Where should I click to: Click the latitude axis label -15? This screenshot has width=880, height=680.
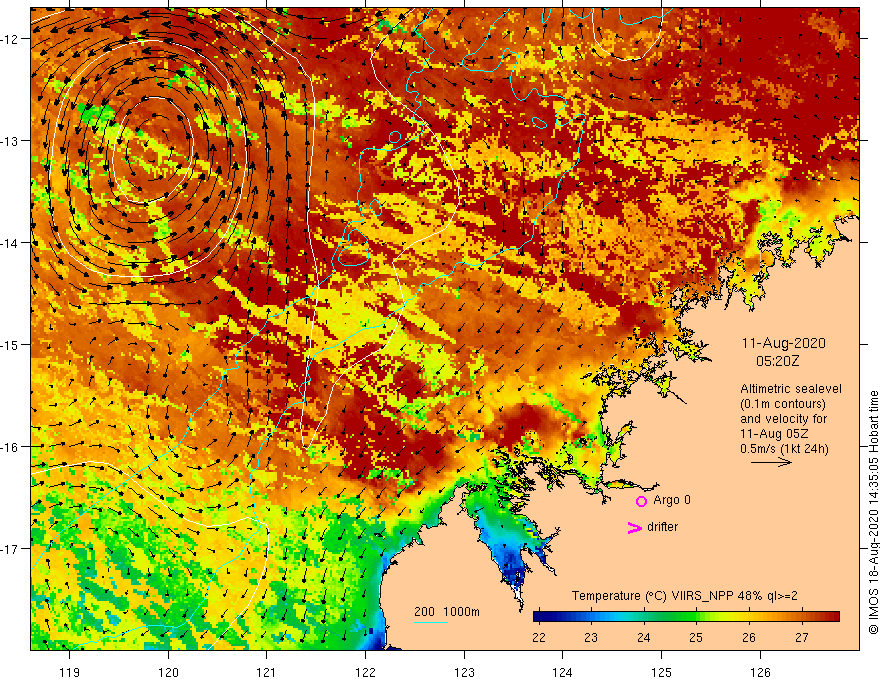[x=10, y=344]
